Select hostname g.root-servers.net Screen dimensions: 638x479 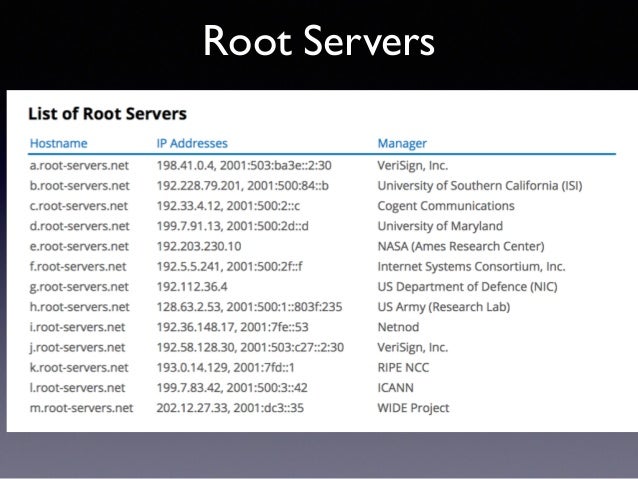coord(79,287)
